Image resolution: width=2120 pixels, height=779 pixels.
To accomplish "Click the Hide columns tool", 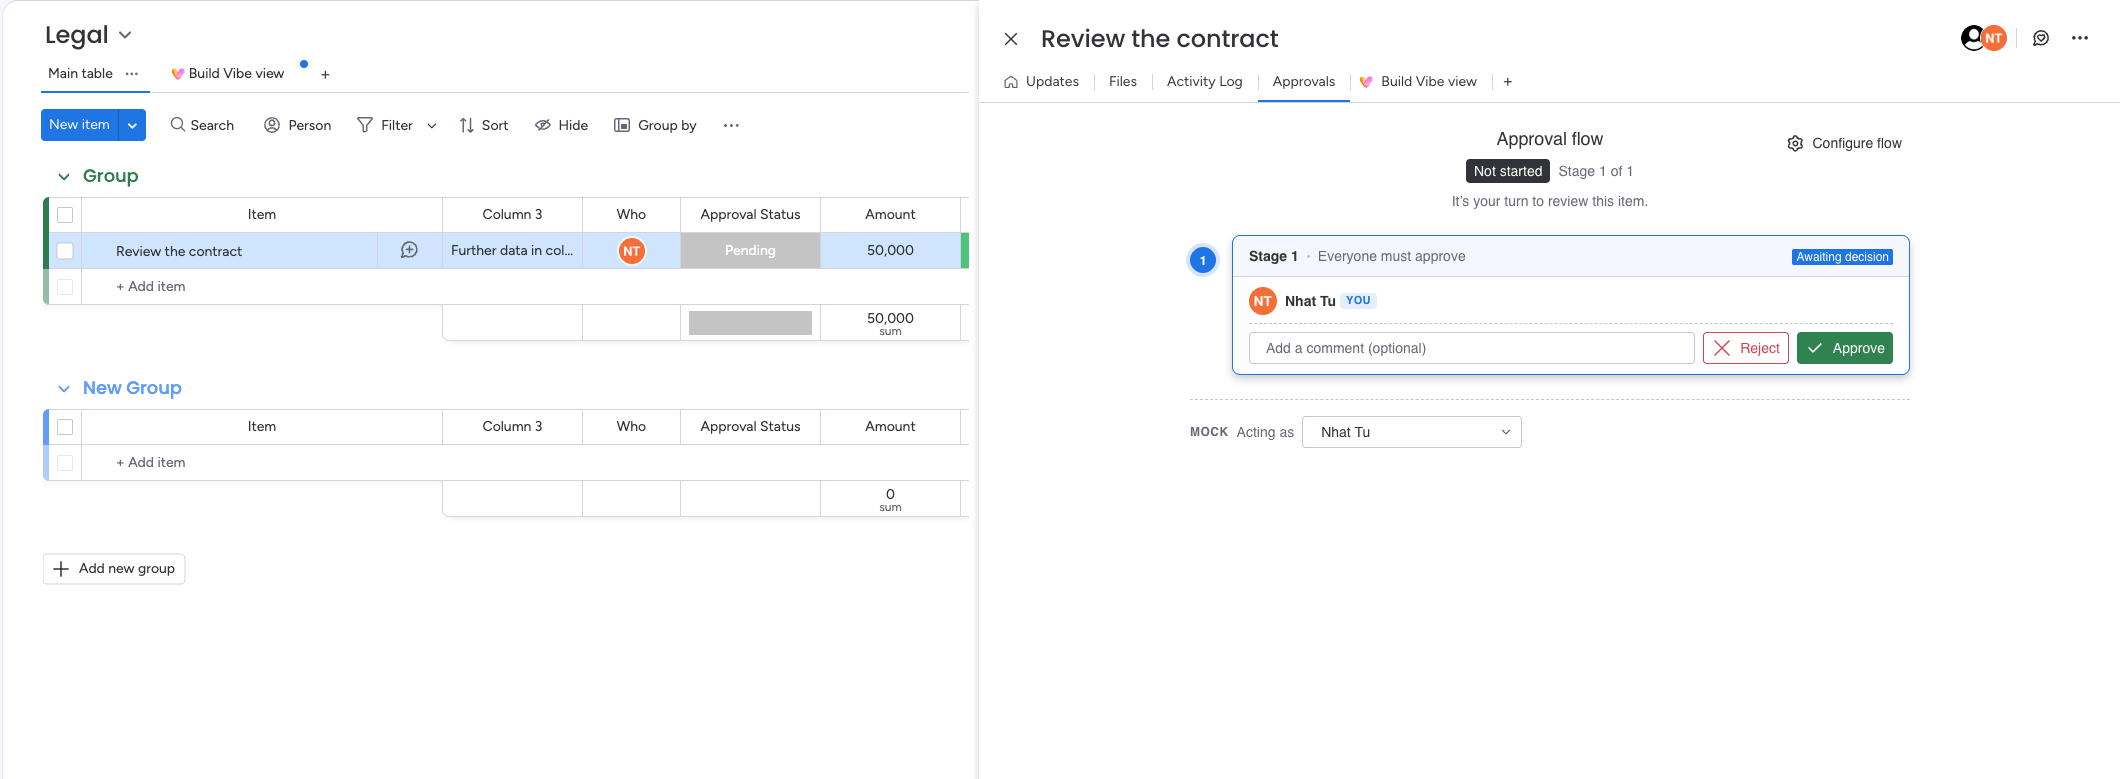I will pyautogui.click(x=561, y=125).
